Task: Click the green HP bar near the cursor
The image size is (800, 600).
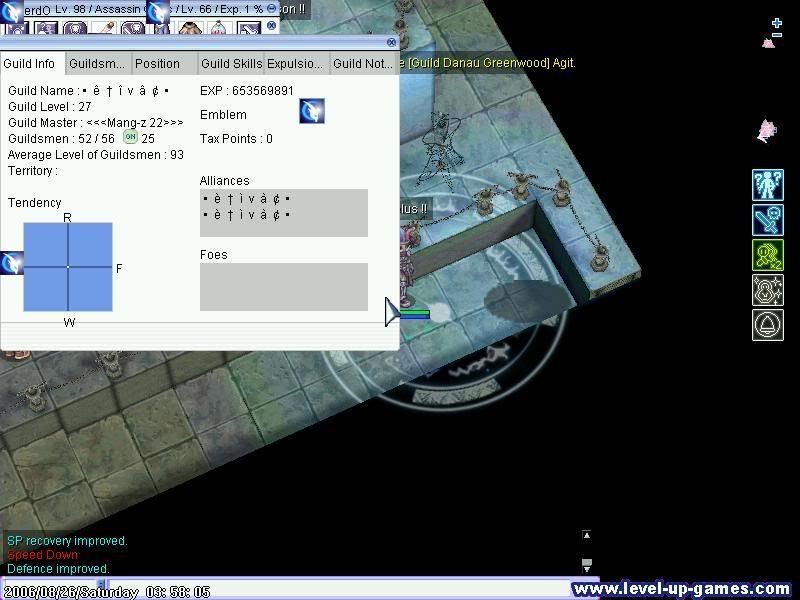Action: coord(415,312)
